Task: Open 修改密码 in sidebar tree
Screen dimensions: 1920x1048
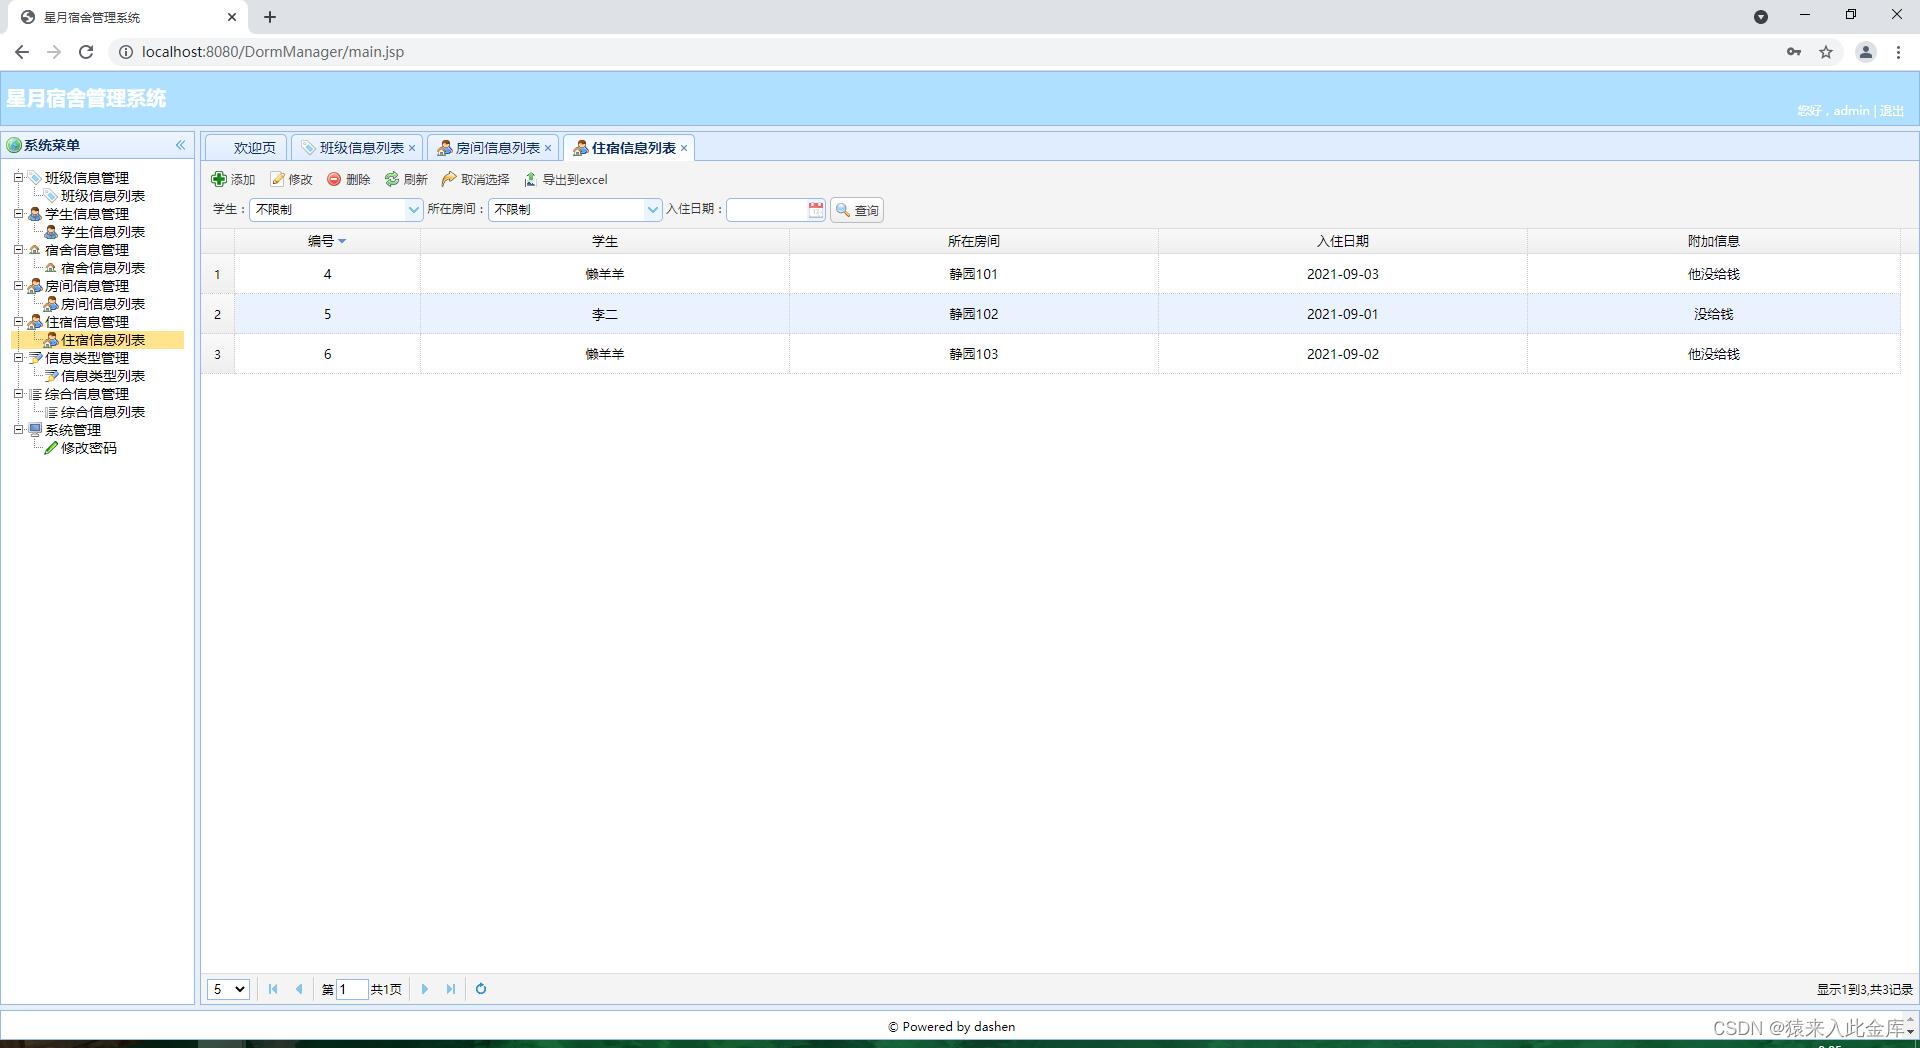Action: click(88, 448)
